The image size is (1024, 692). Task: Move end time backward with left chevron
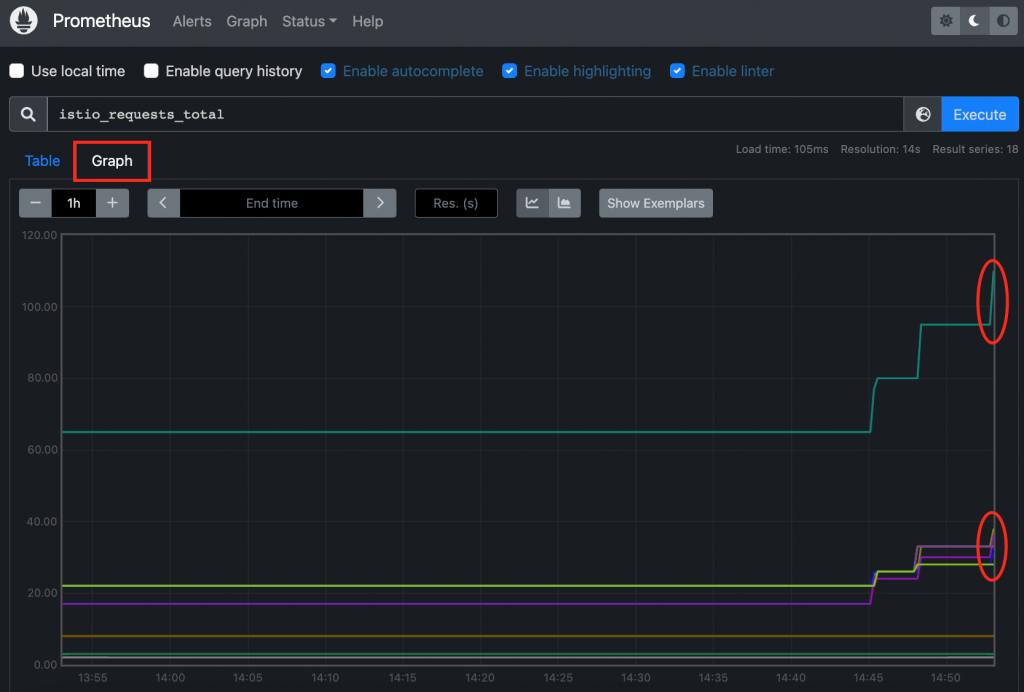click(163, 203)
